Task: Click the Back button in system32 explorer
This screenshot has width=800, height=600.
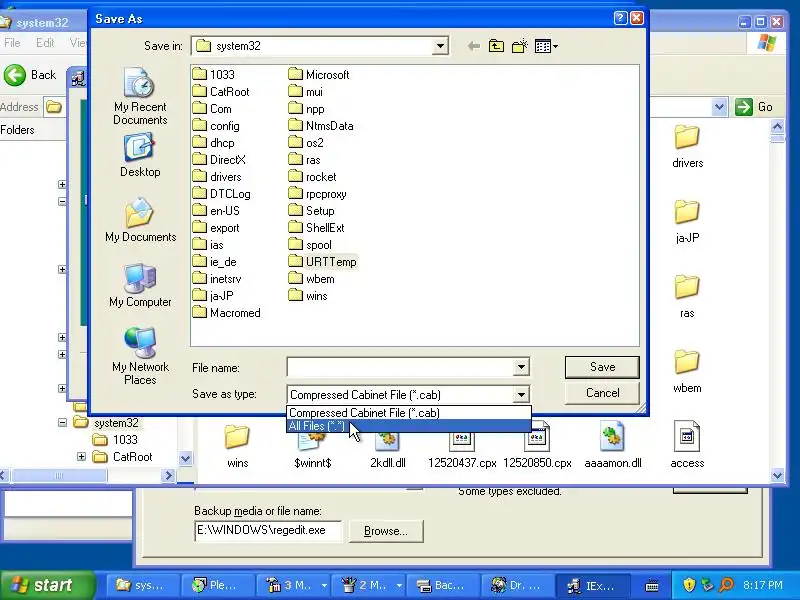Action: pos(30,75)
